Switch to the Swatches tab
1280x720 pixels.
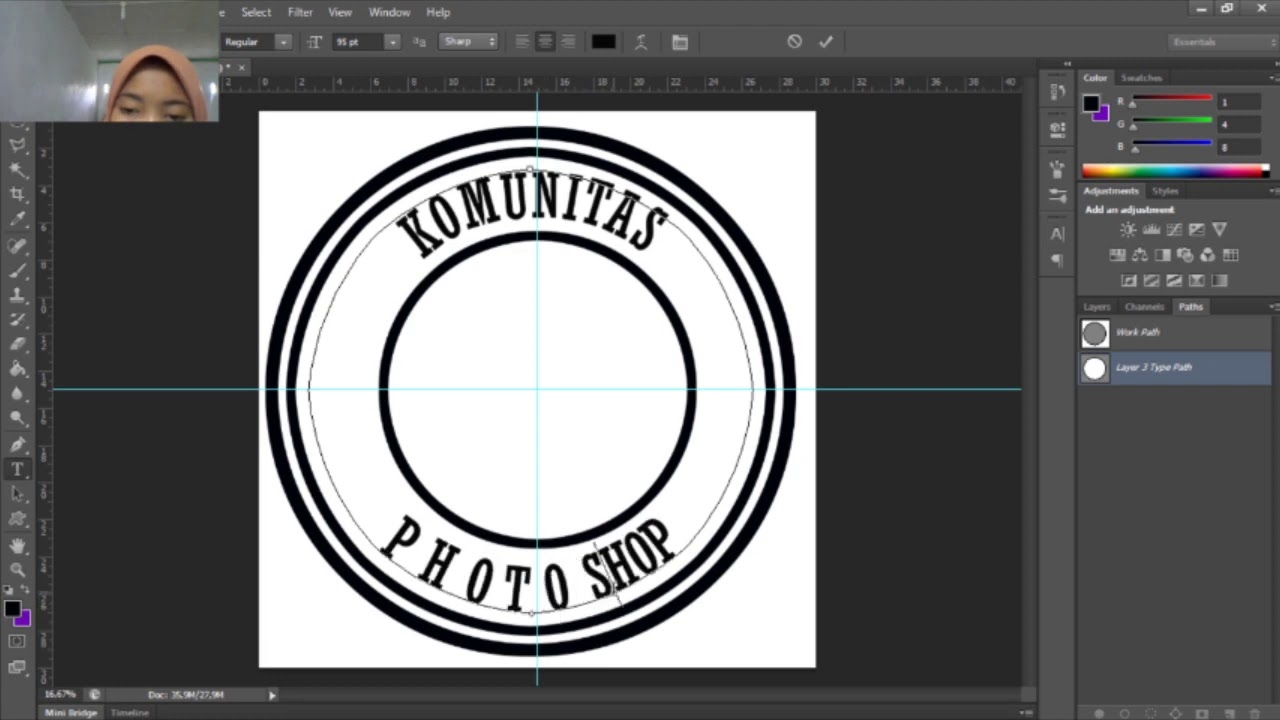1141,78
